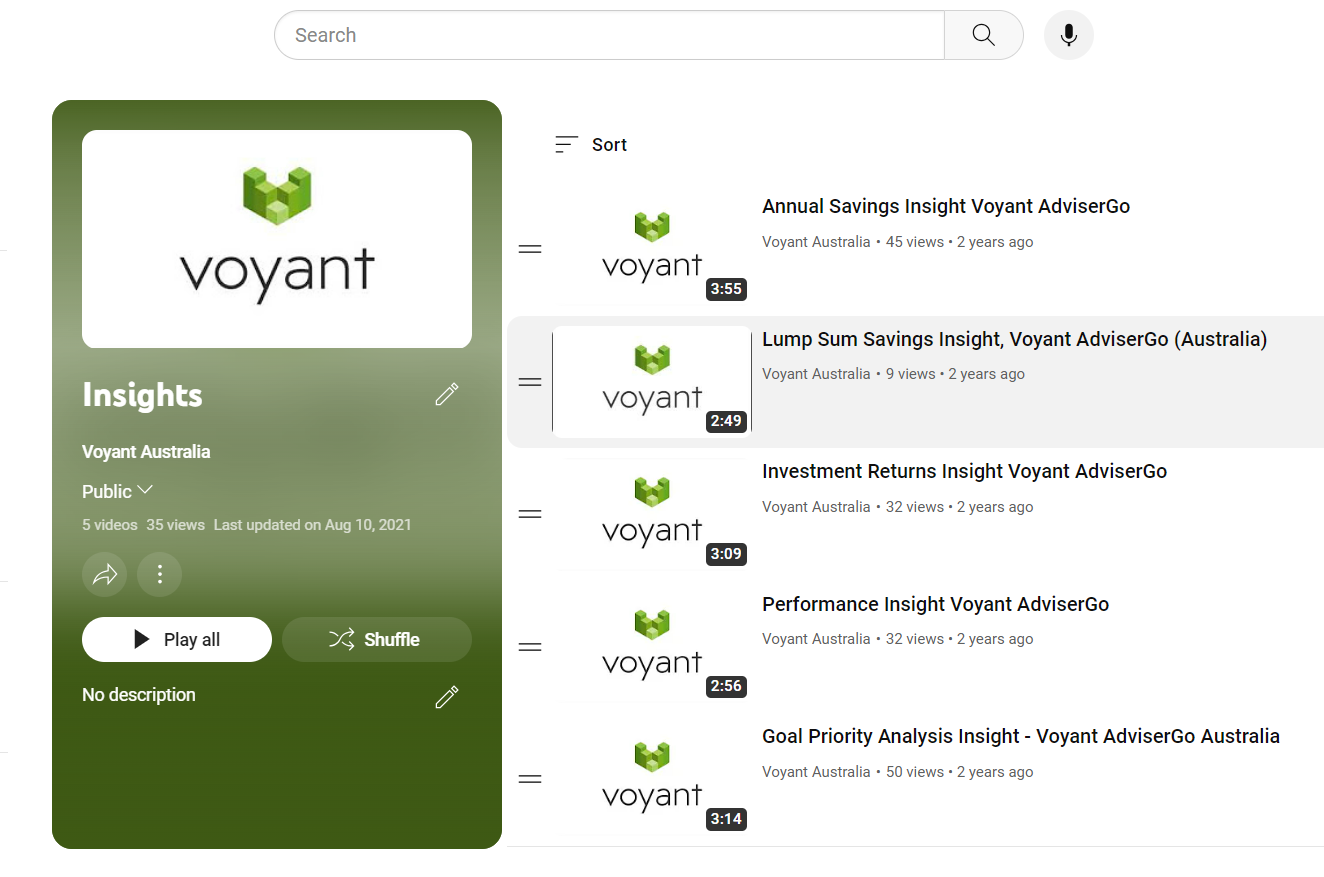Click Voyant Australia channel under Annual Savings video
Viewport: 1324px width, 877px height.
click(816, 242)
